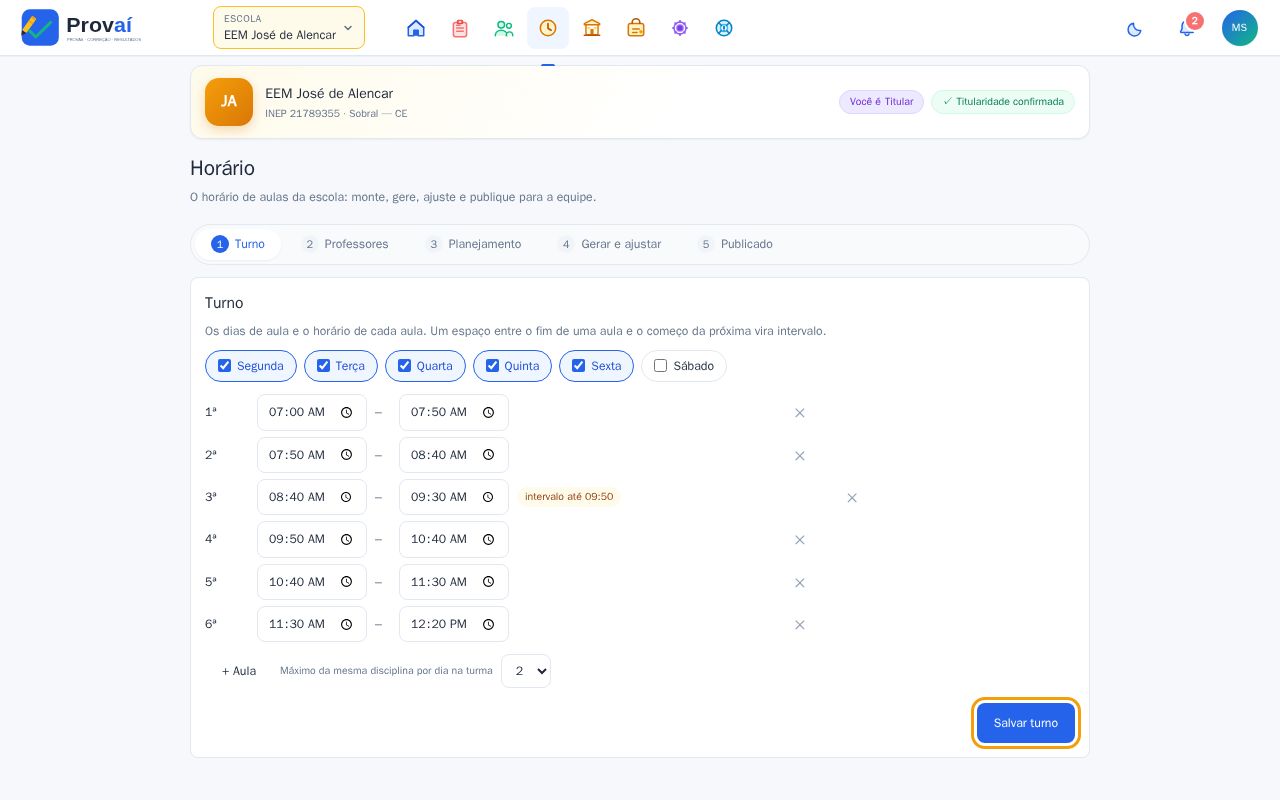Uncheck the Quinta checkbox
1280x800 pixels.
tap(492, 366)
